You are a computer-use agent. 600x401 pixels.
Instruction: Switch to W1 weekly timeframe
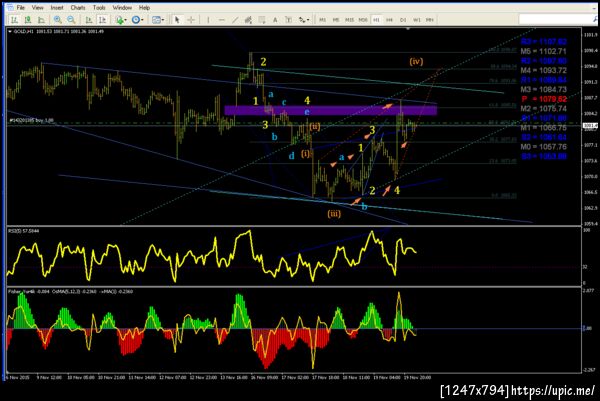(416, 20)
